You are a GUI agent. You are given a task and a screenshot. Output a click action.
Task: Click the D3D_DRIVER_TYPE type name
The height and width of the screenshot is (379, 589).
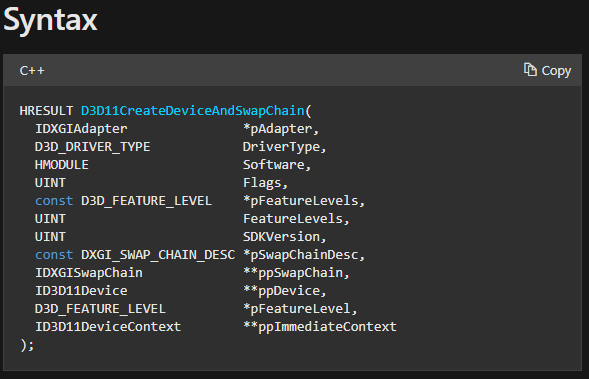(92, 147)
